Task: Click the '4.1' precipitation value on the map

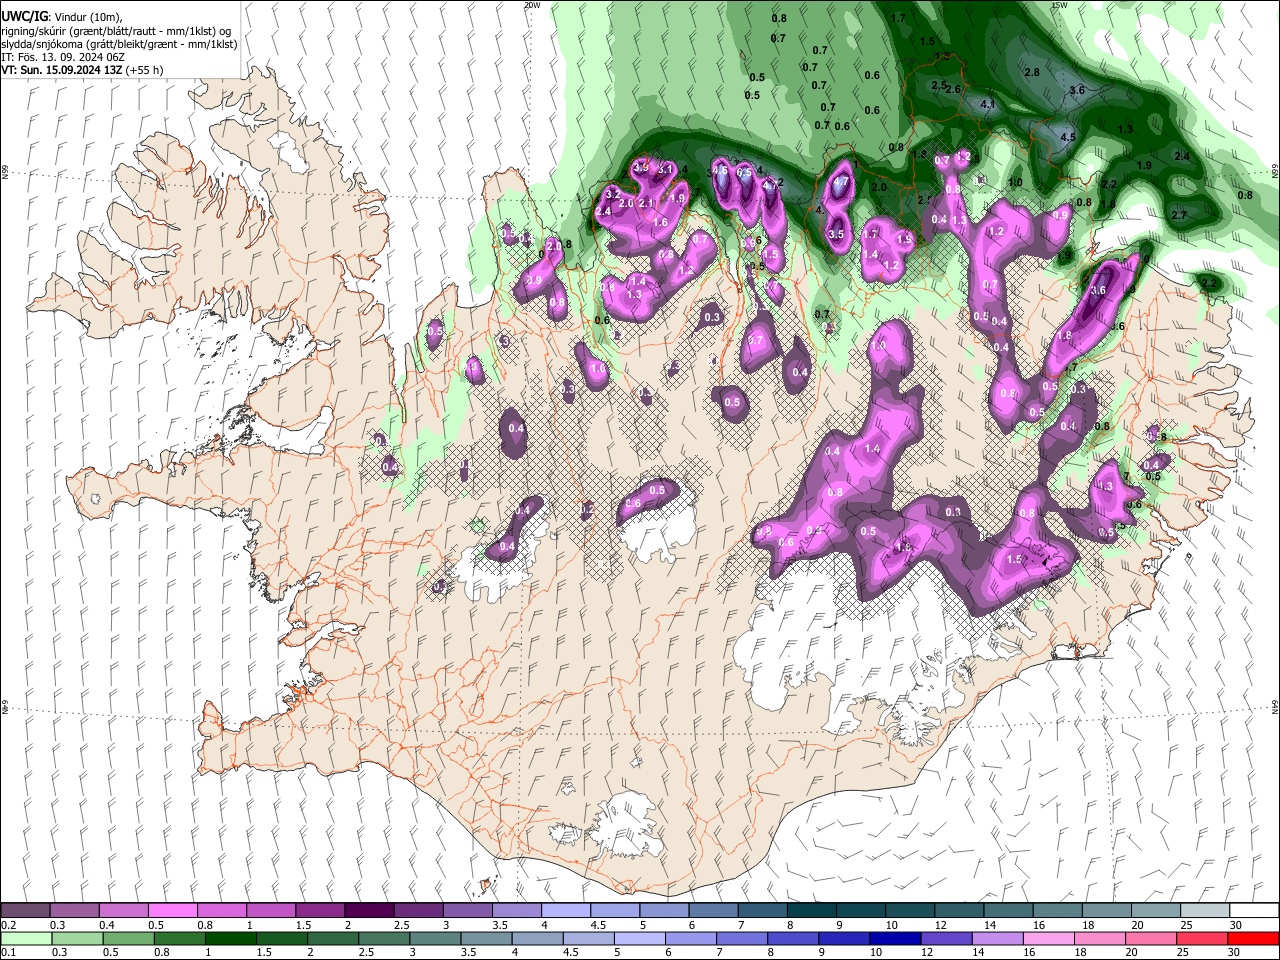Action: 988,104
